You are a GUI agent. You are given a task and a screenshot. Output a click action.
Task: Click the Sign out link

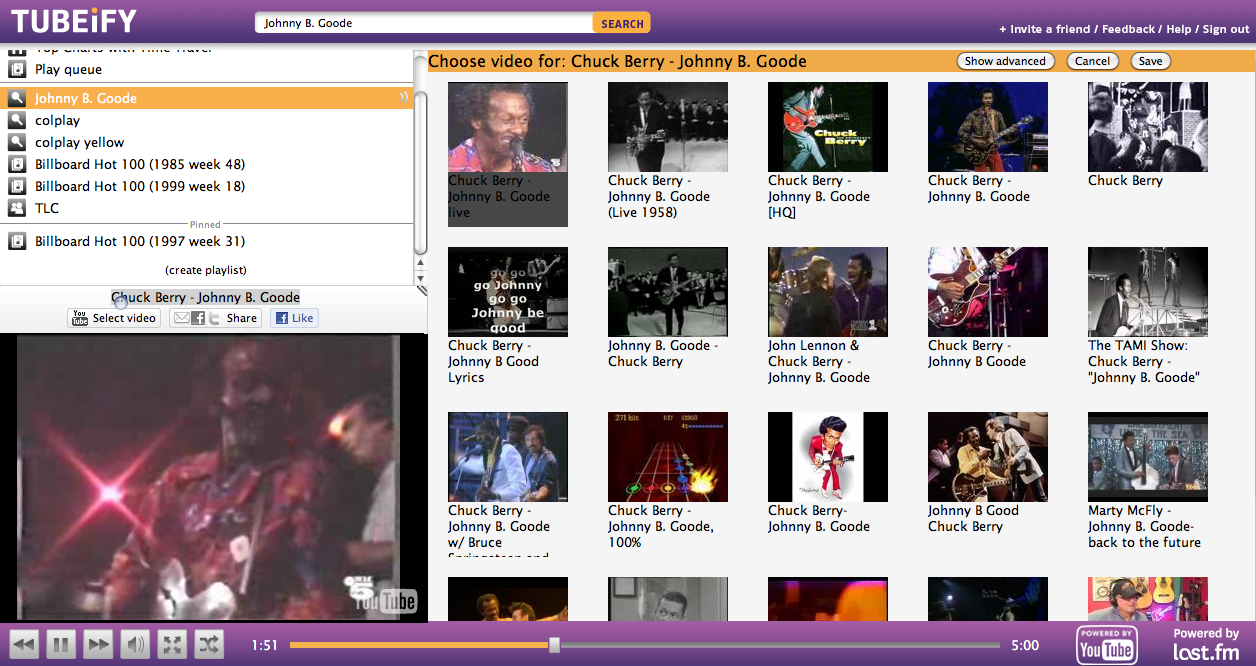(x=1226, y=29)
